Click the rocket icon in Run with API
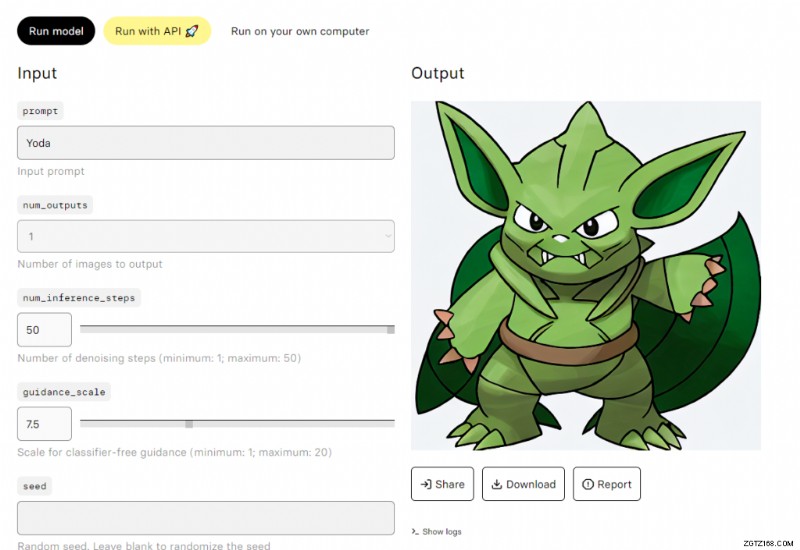Screen dimensions: 800x550 click(192, 31)
